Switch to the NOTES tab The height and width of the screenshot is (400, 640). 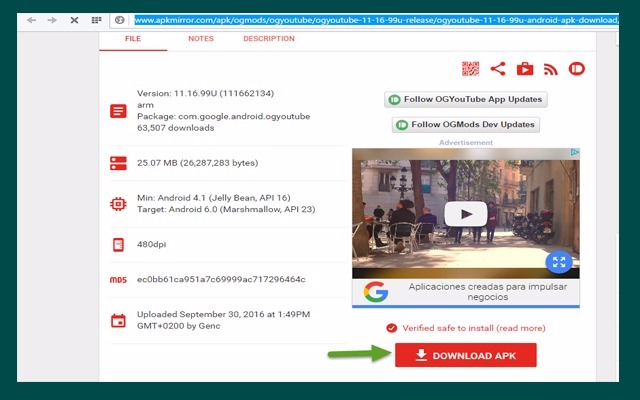[x=201, y=39]
